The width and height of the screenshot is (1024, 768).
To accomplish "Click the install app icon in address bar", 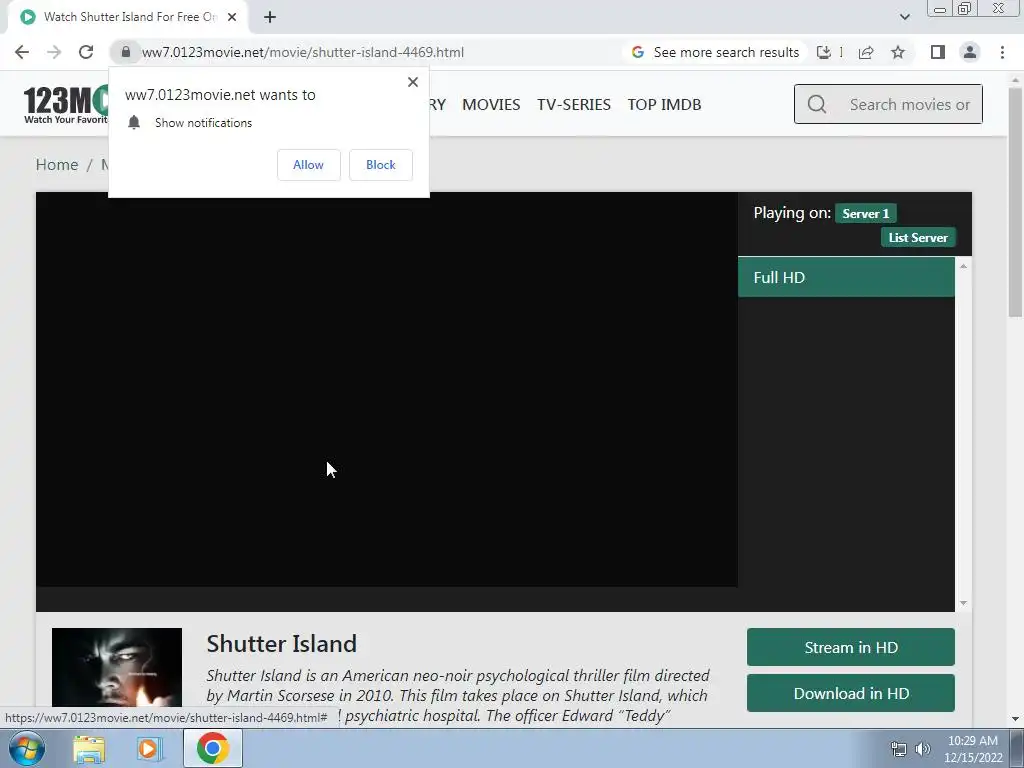I will tap(824, 52).
